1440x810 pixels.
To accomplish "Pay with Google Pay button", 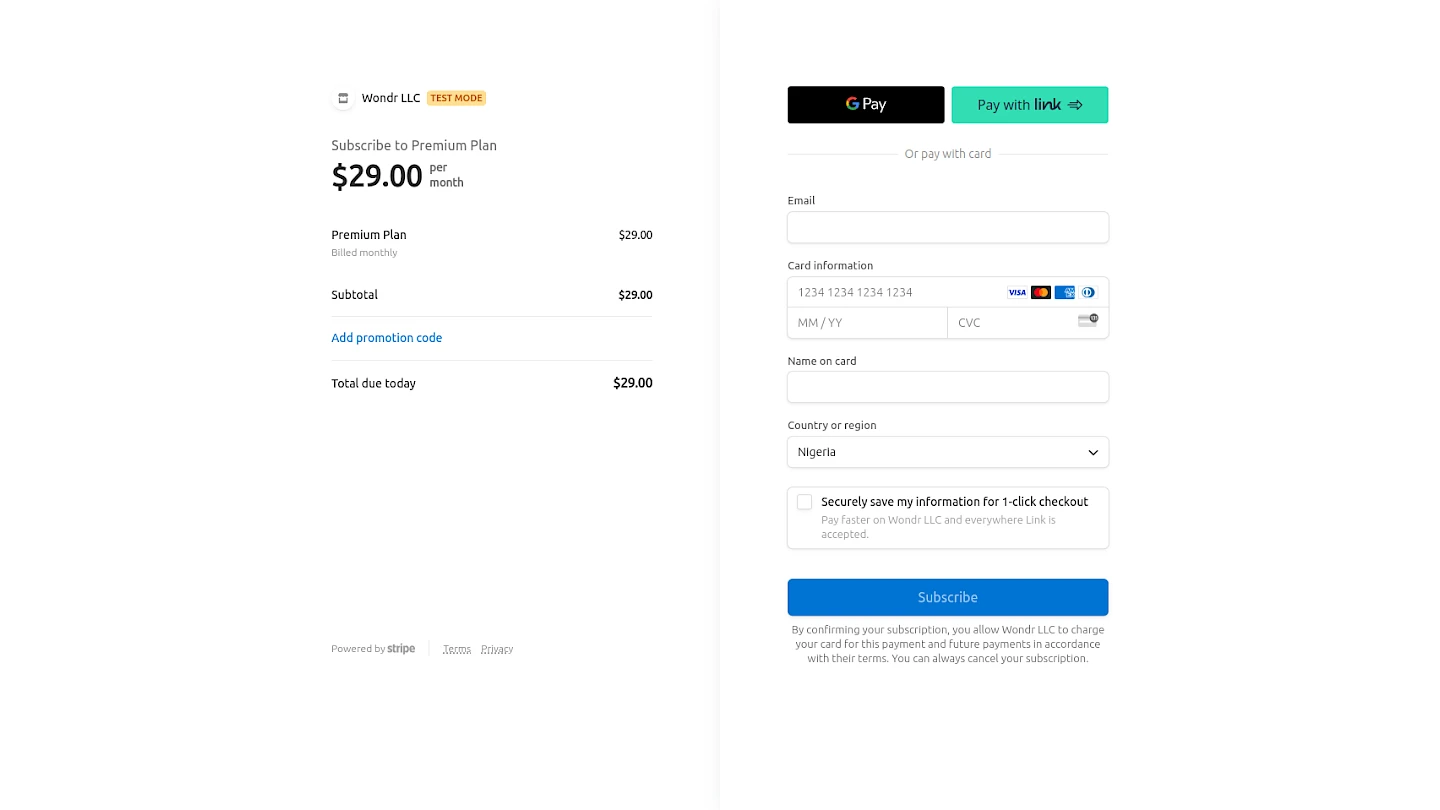I will tap(866, 105).
